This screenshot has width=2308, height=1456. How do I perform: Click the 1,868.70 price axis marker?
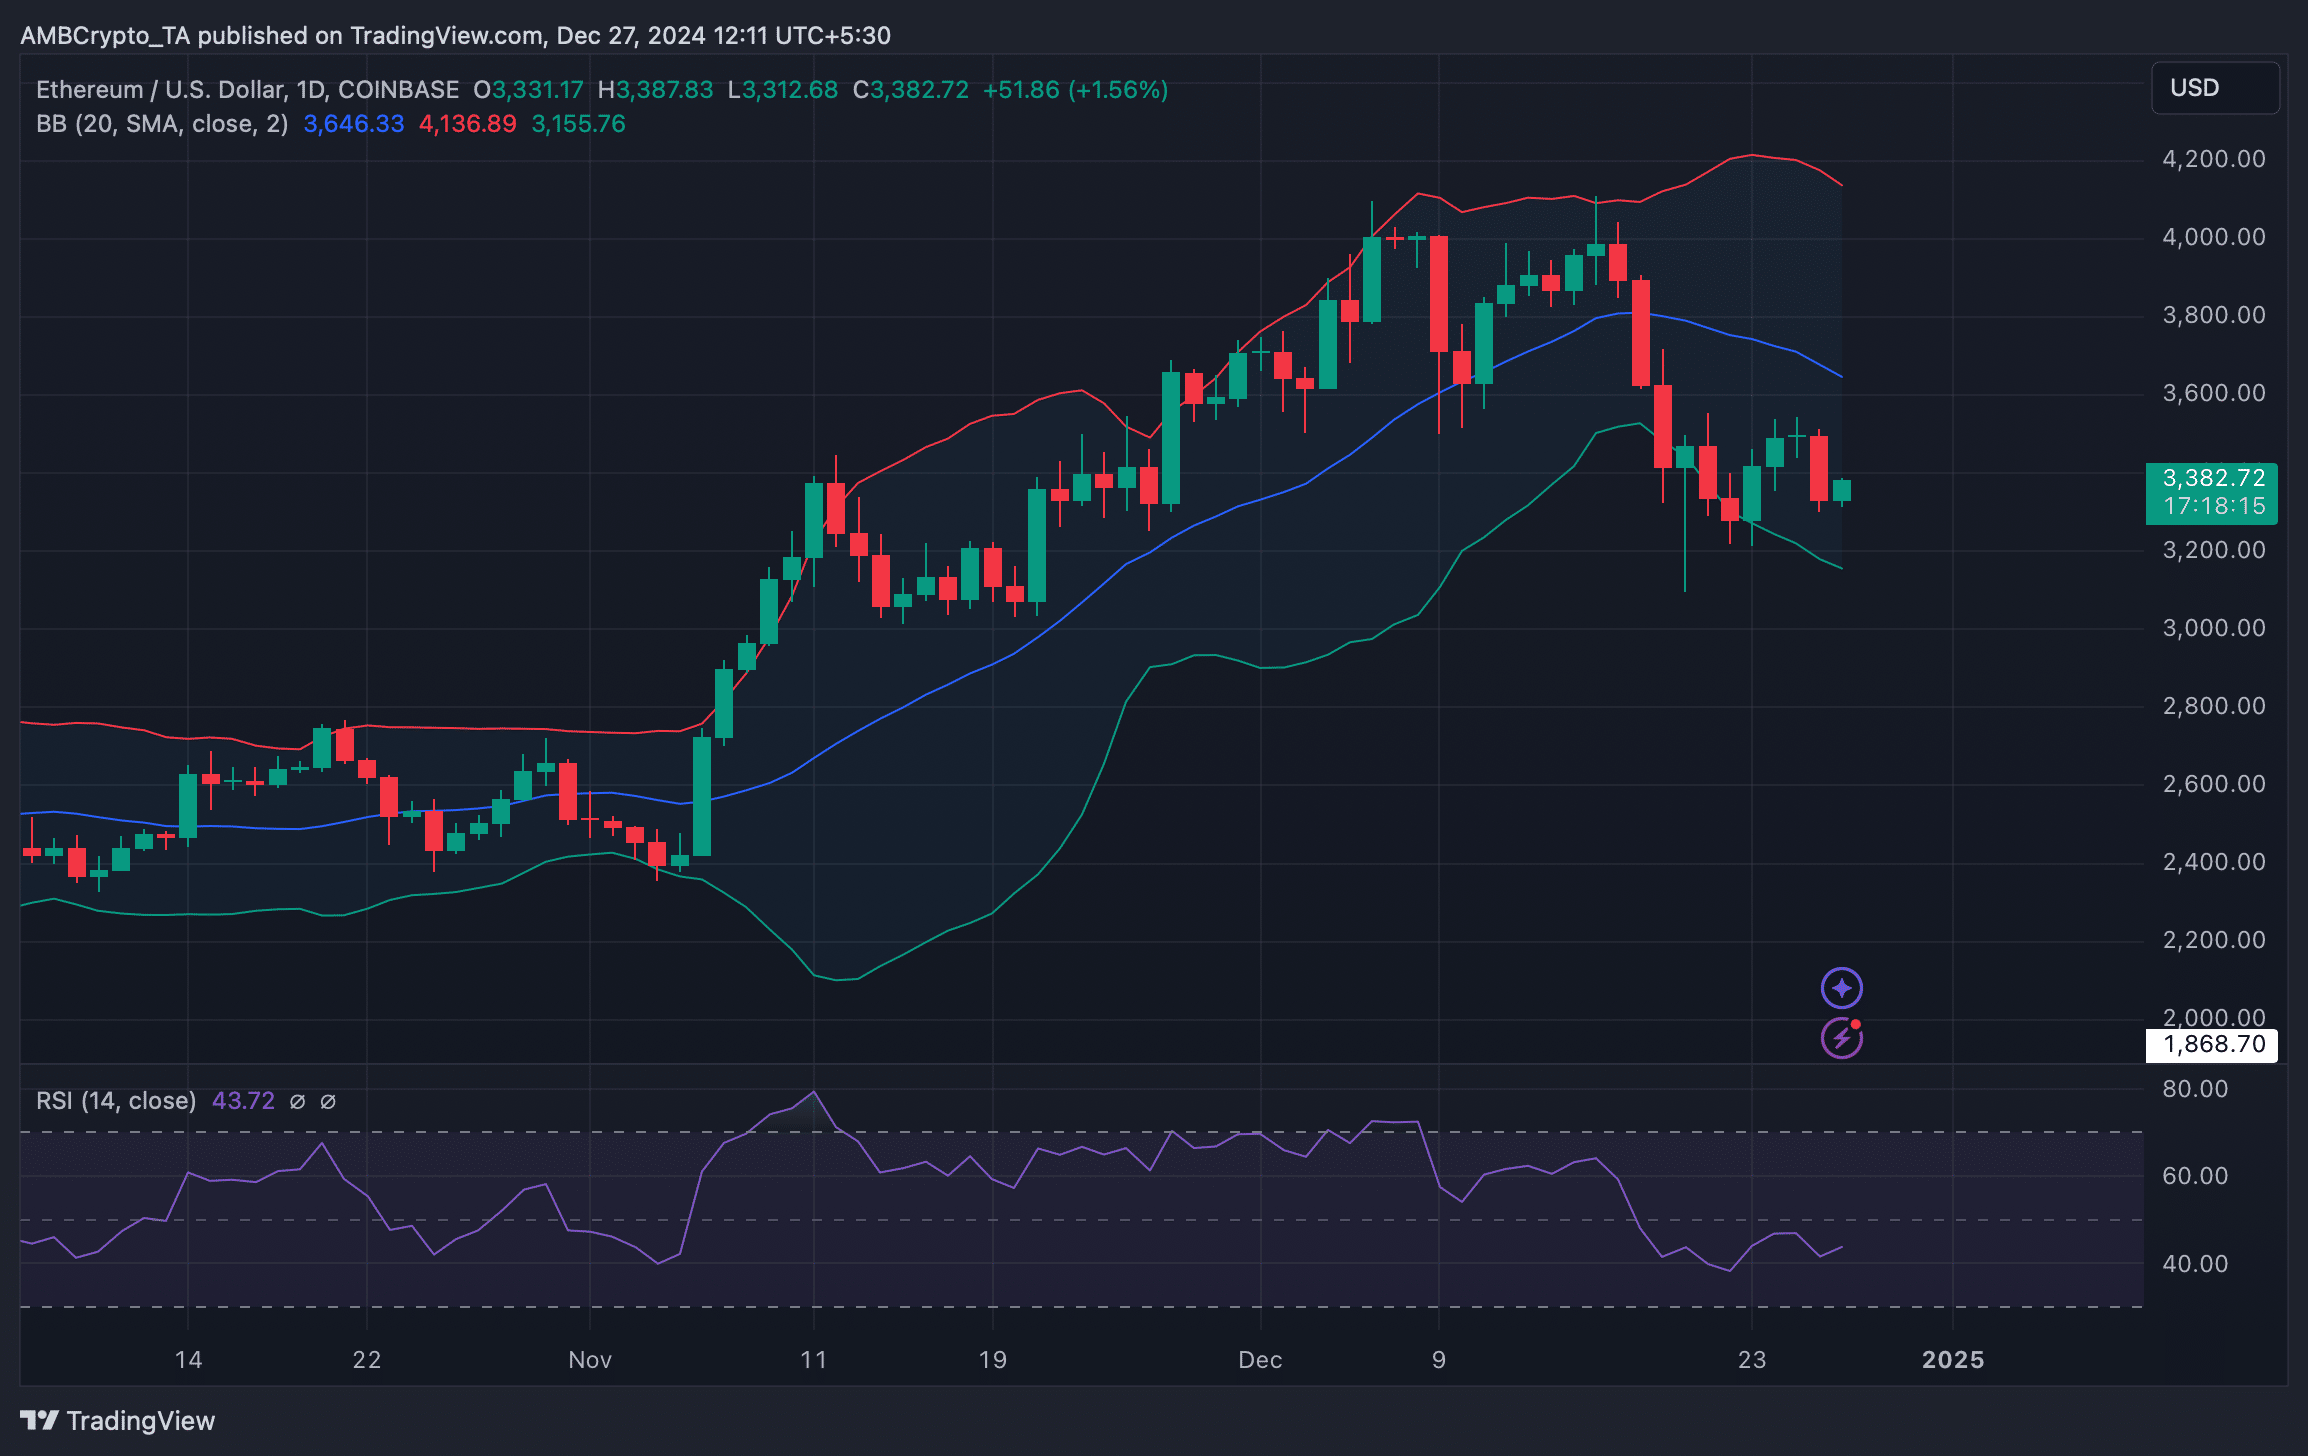click(x=2212, y=1045)
